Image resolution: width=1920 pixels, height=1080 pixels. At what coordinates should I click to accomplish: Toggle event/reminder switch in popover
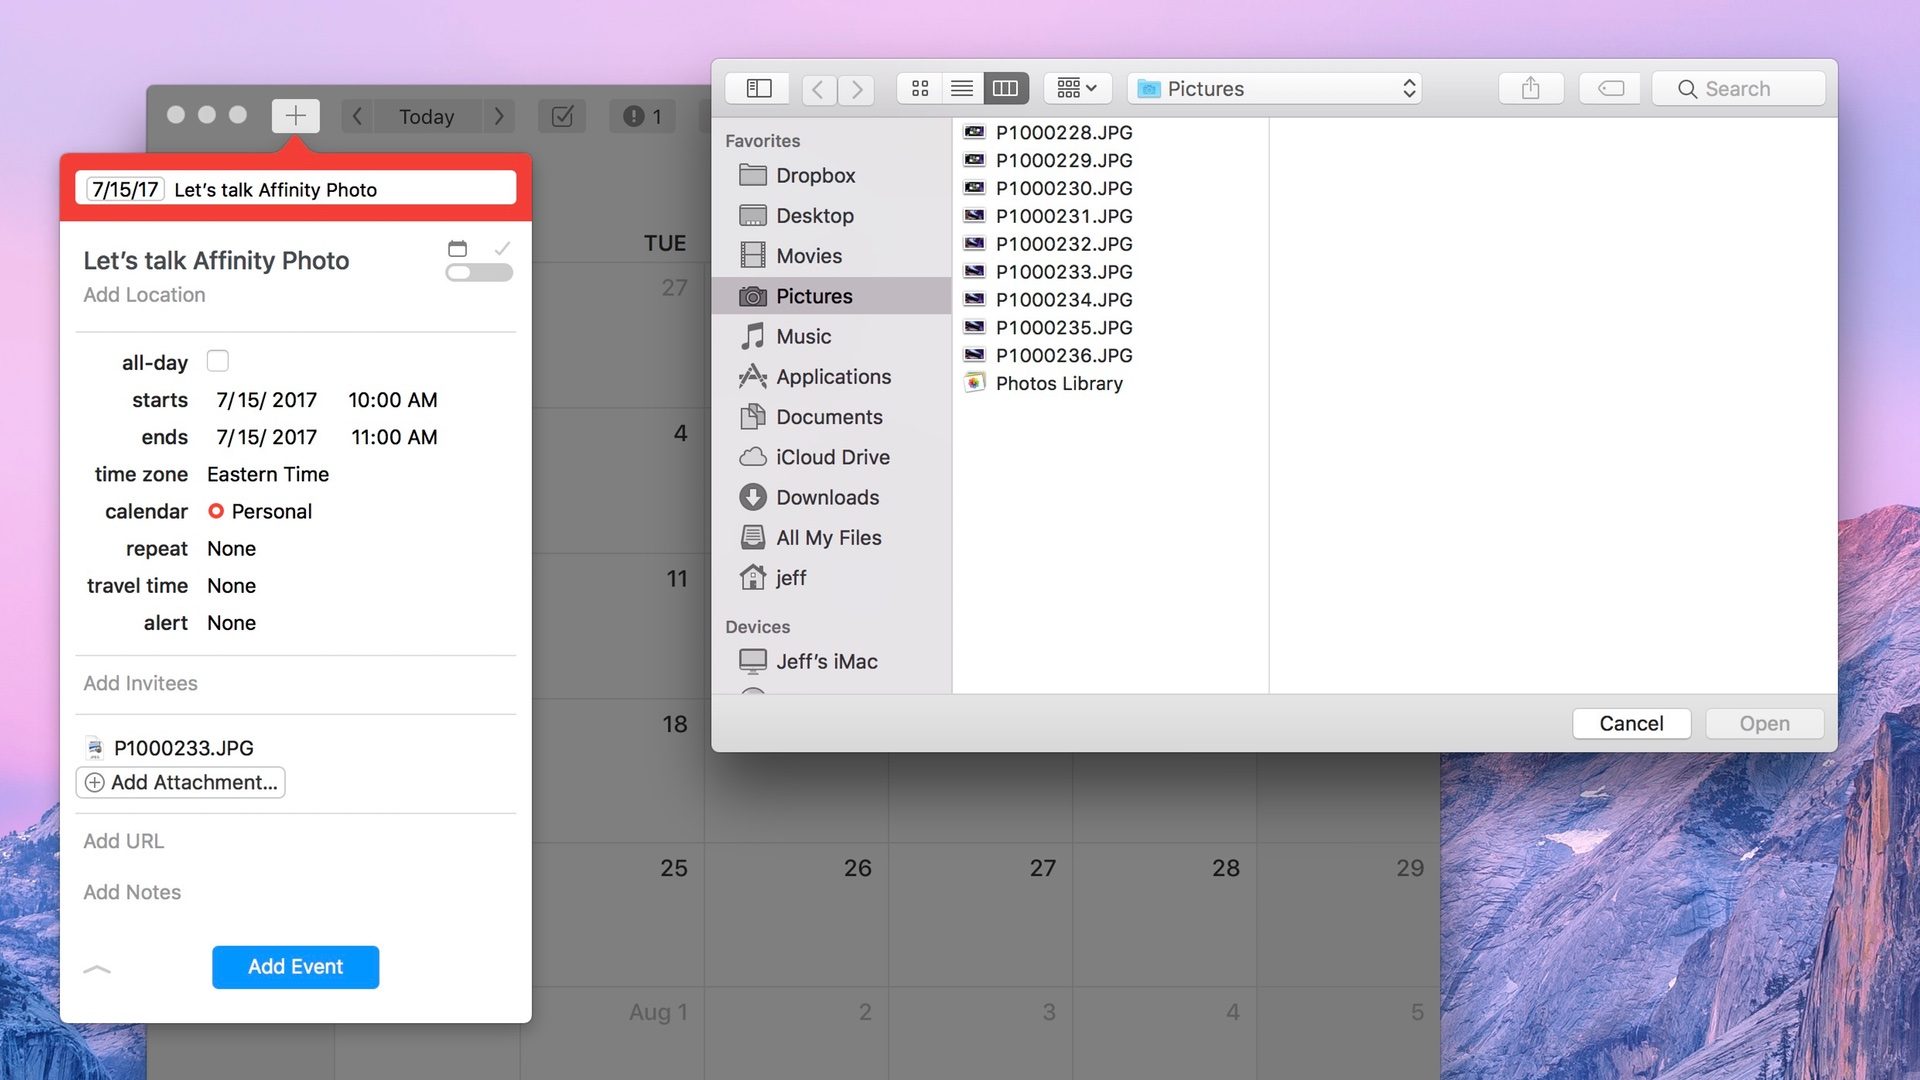click(x=479, y=273)
